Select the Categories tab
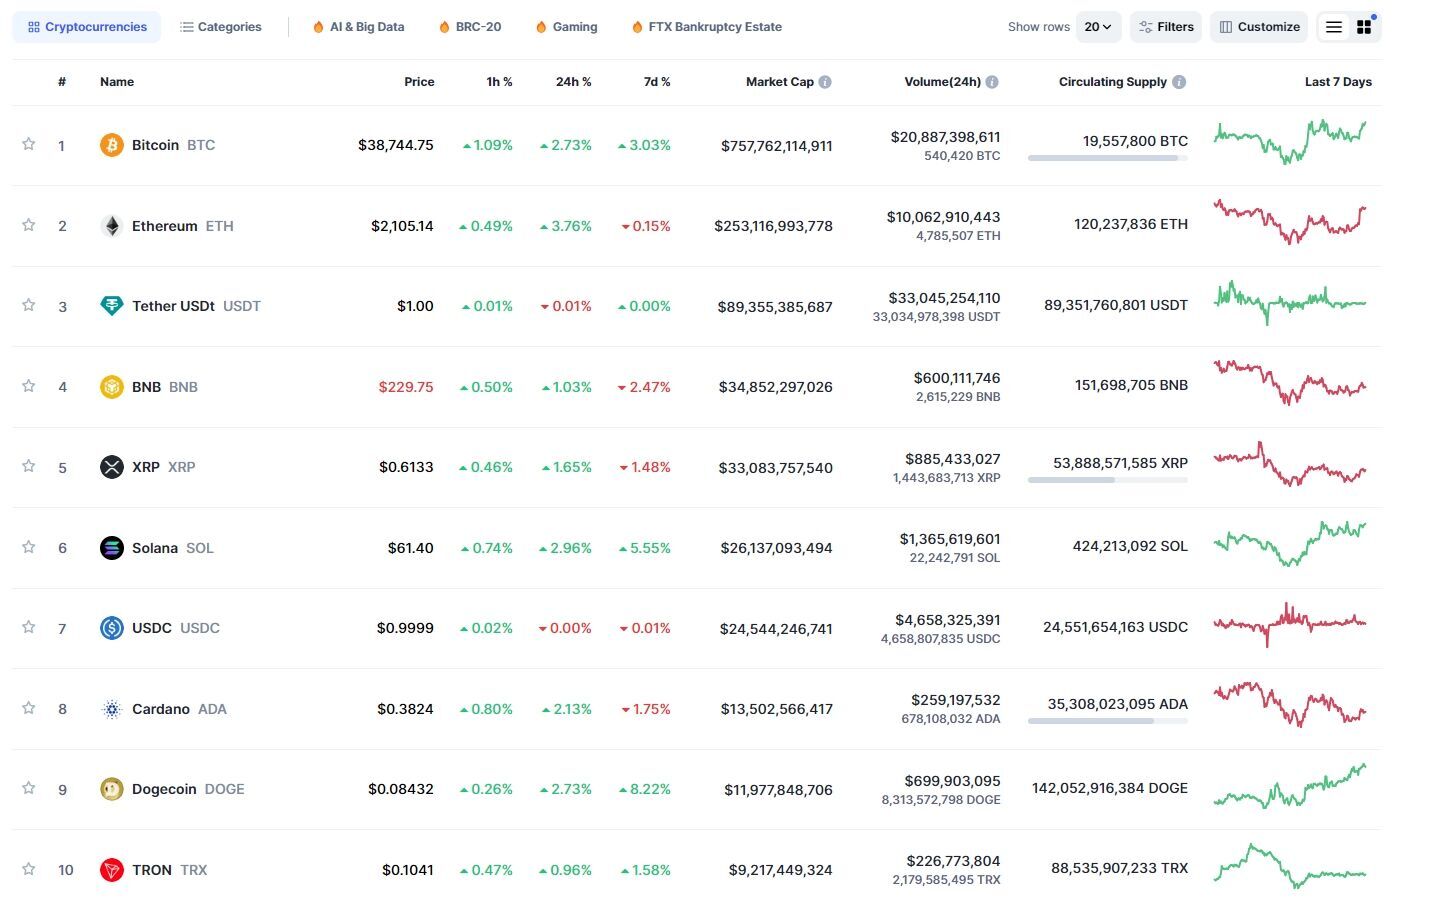 coord(220,27)
